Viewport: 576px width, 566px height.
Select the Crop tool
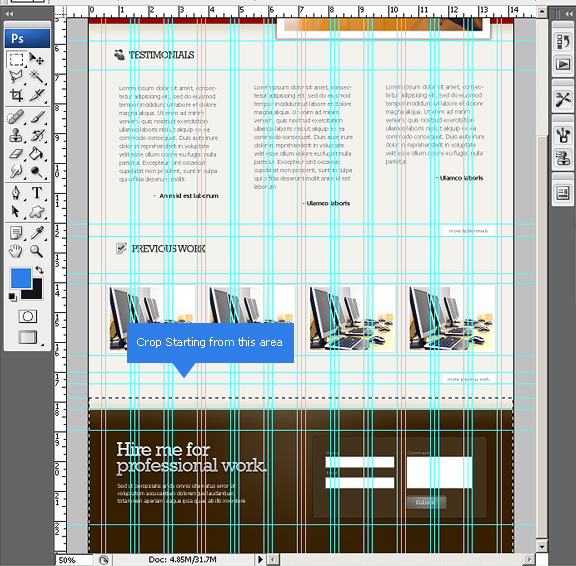point(16,95)
